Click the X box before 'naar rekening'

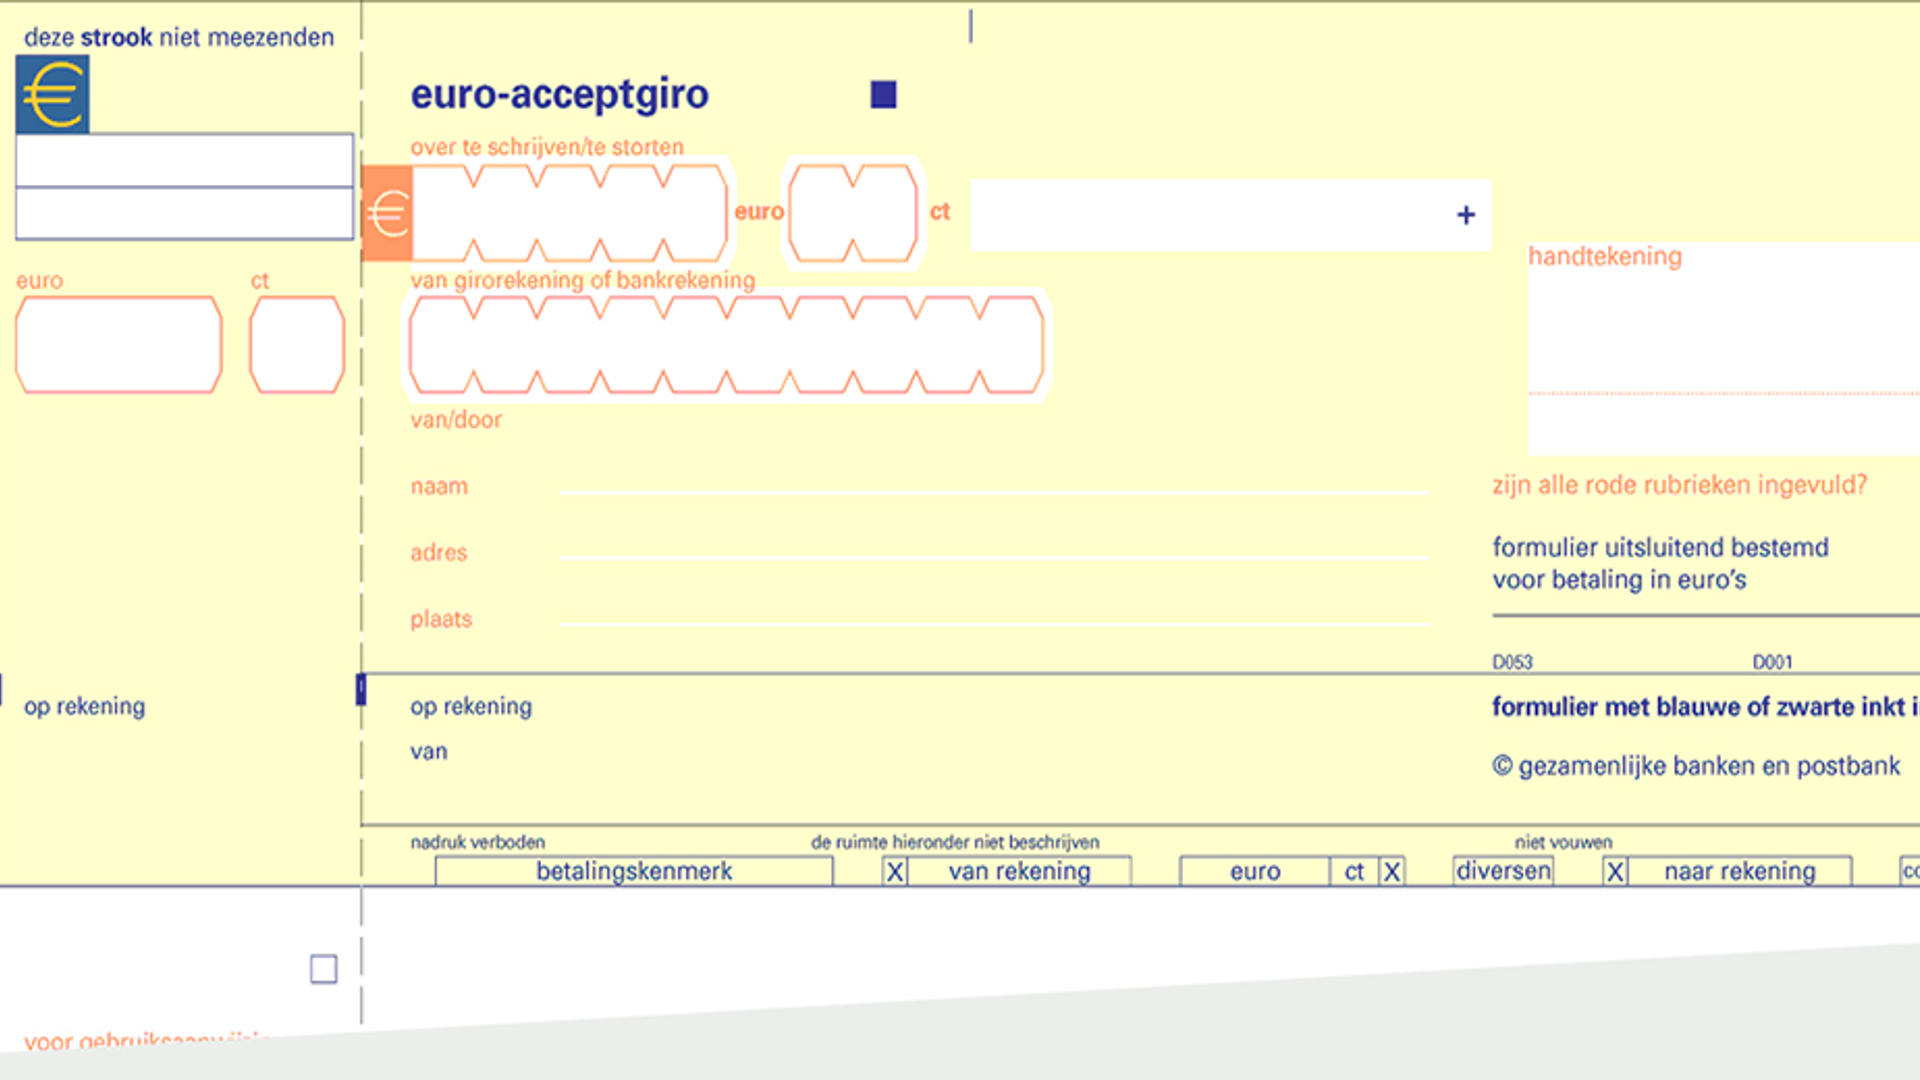[1615, 872]
